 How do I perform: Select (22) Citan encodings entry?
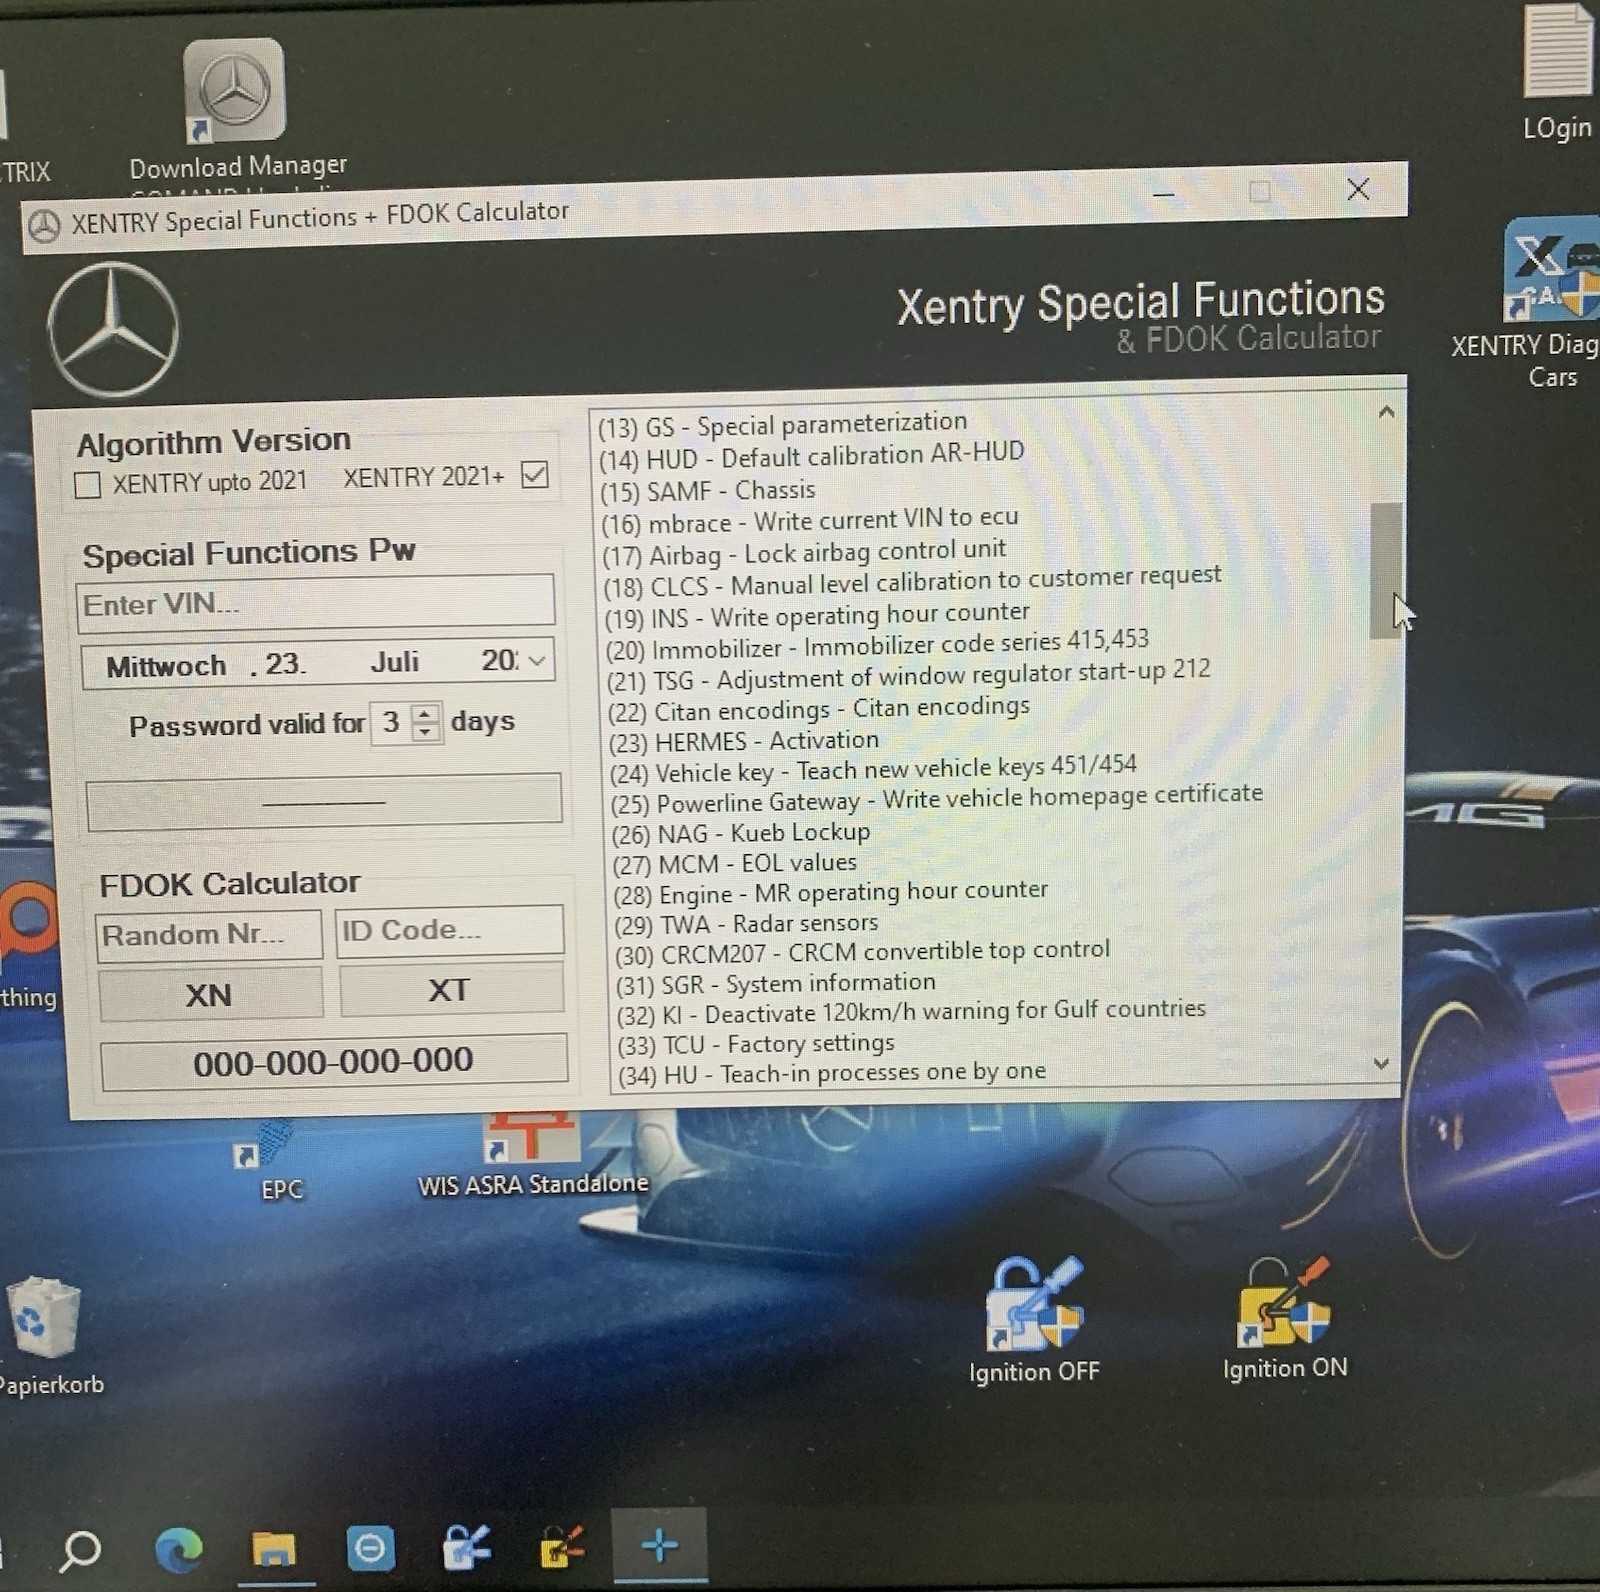819,709
